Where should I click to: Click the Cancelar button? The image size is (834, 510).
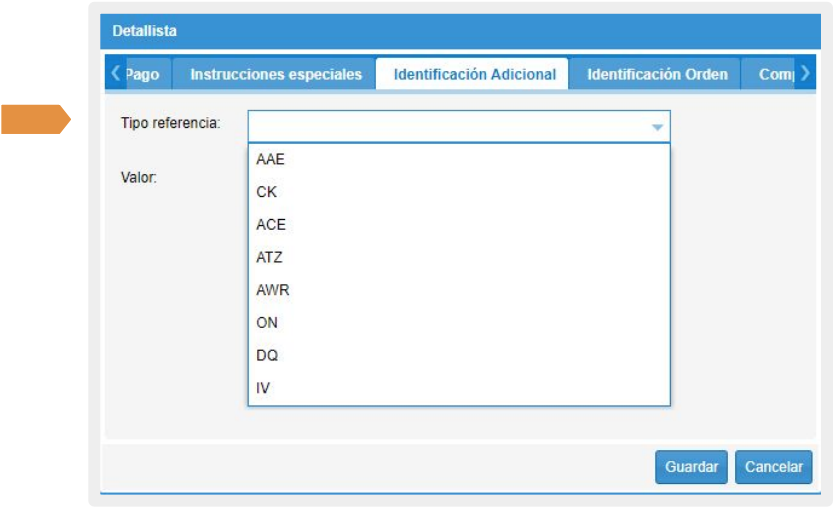click(x=773, y=467)
